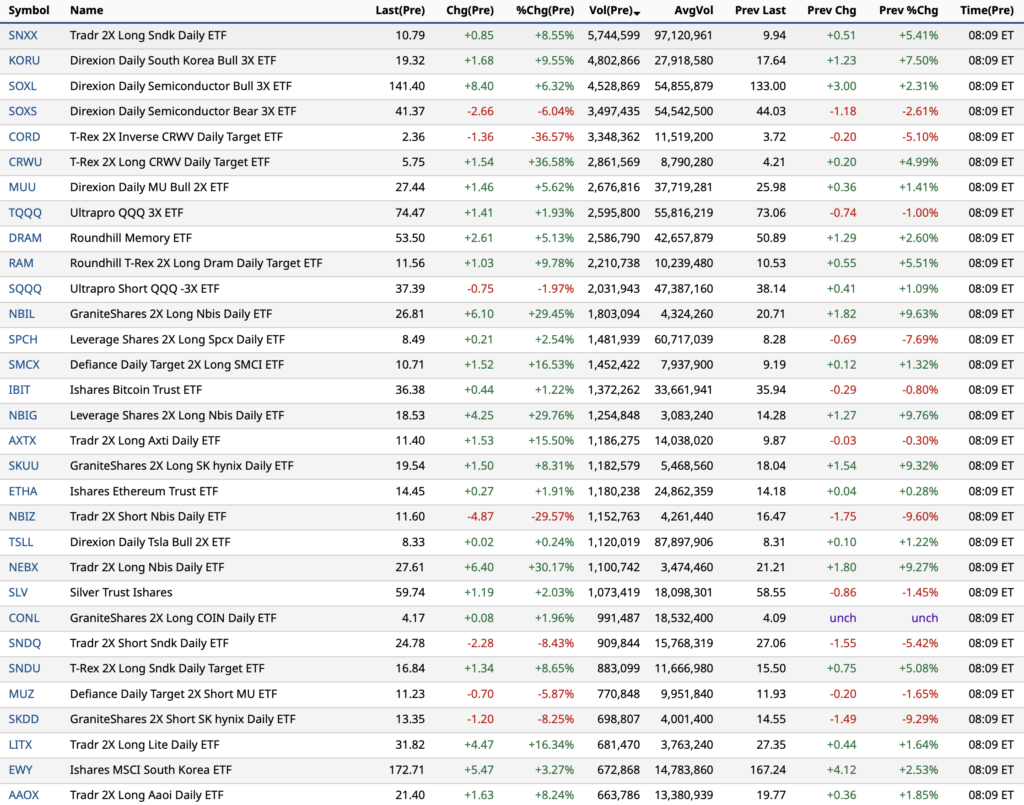Open the KORU symbol link
The width and height of the screenshot is (1024, 805).
click(24, 61)
